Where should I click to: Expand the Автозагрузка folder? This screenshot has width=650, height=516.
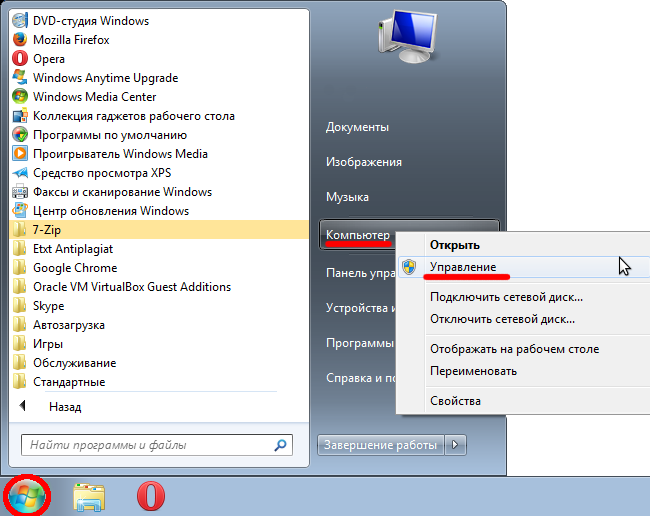coord(159,325)
